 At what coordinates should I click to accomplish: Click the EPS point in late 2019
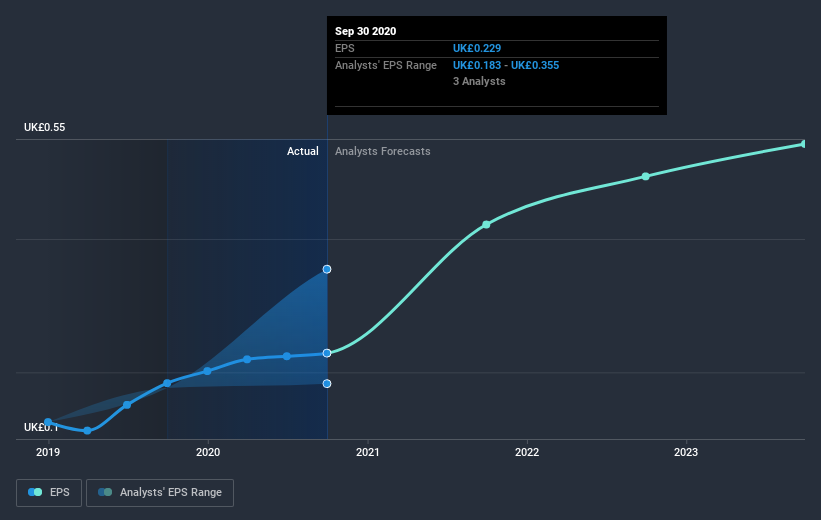167,383
